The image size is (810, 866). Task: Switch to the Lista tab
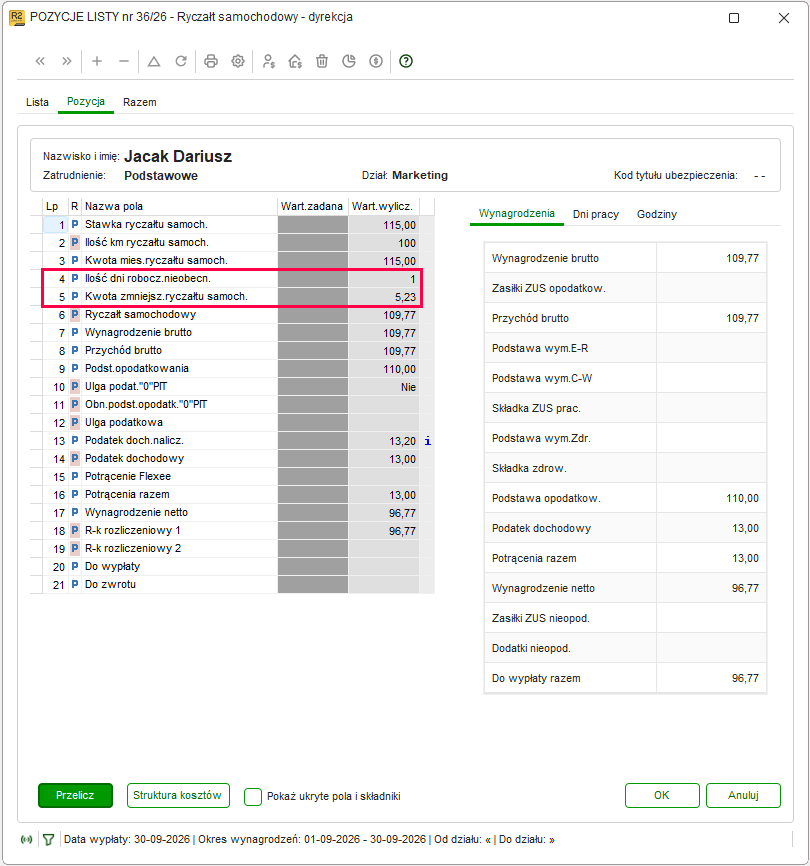click(38, 102)
